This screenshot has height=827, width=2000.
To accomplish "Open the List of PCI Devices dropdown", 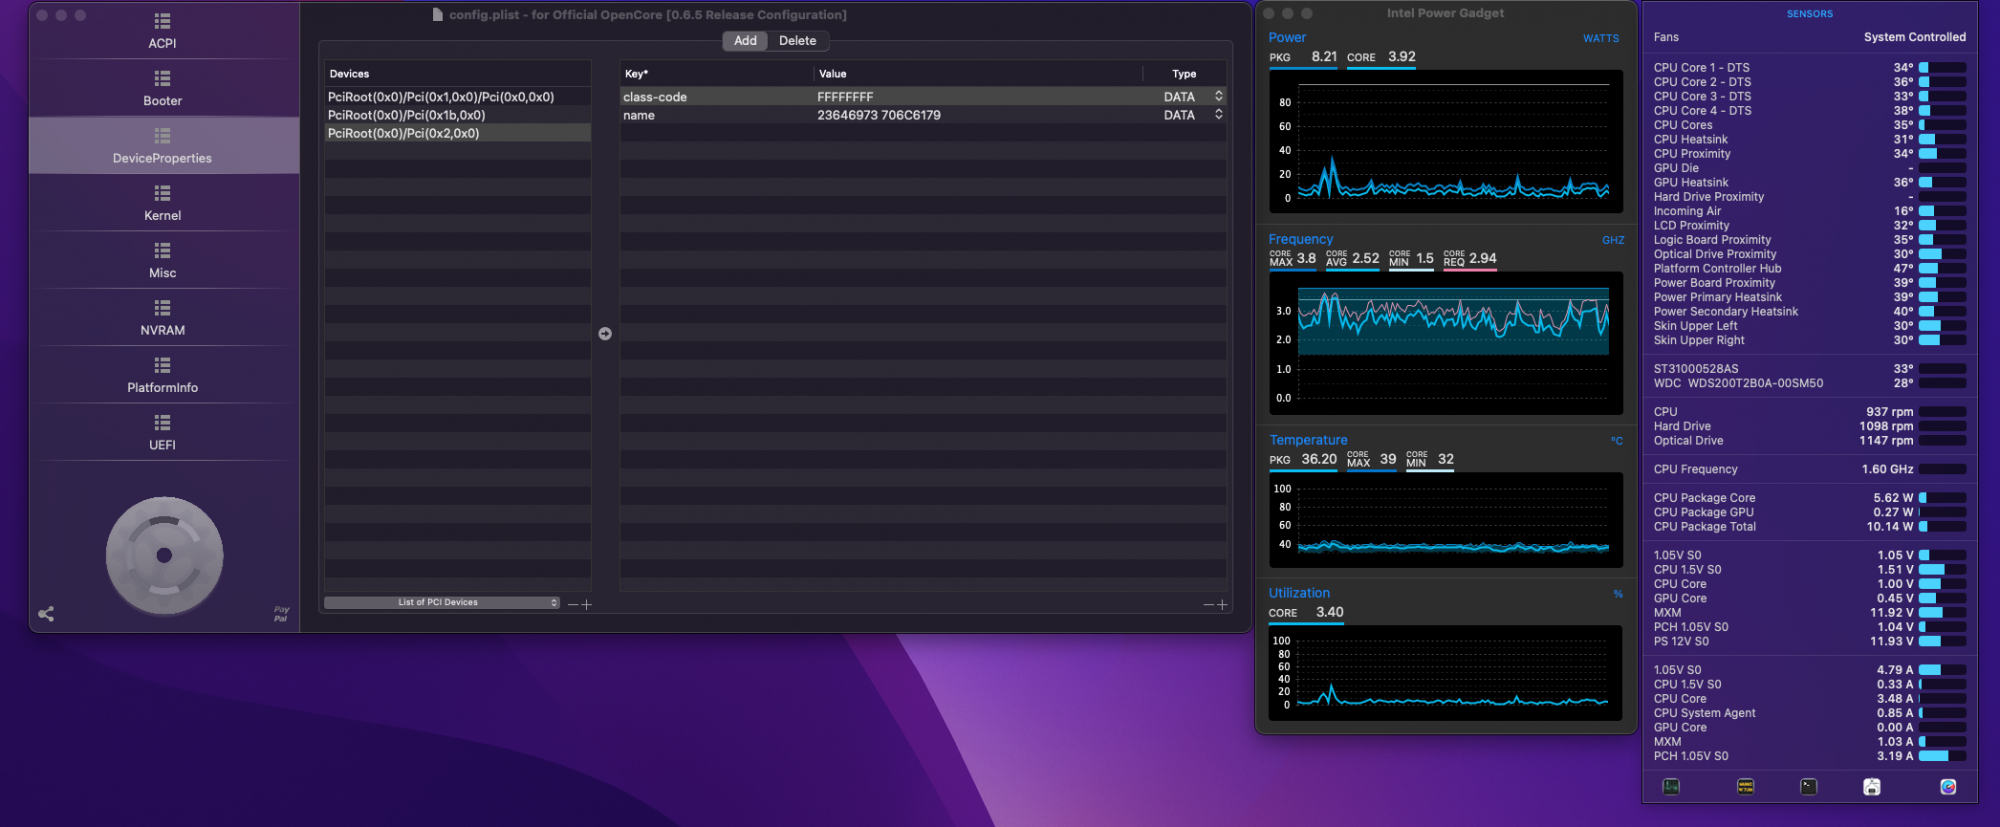I will [441, 603].
